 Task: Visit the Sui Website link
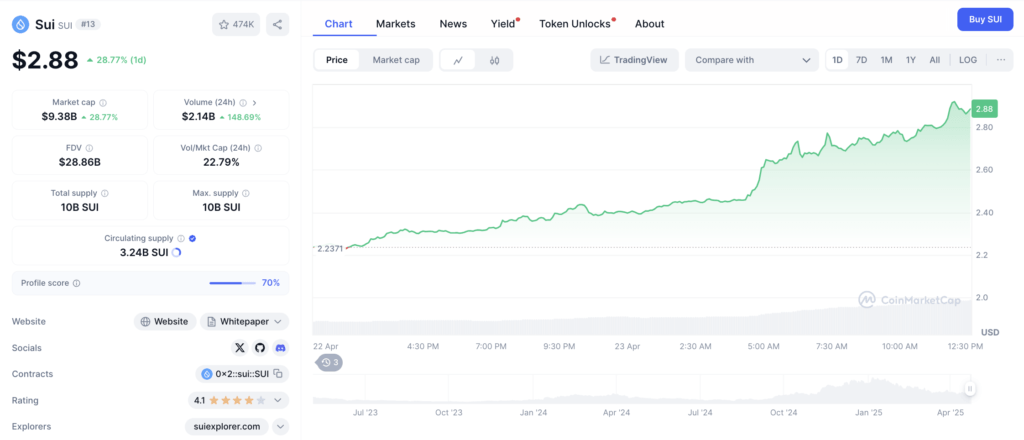click(165, 321)
